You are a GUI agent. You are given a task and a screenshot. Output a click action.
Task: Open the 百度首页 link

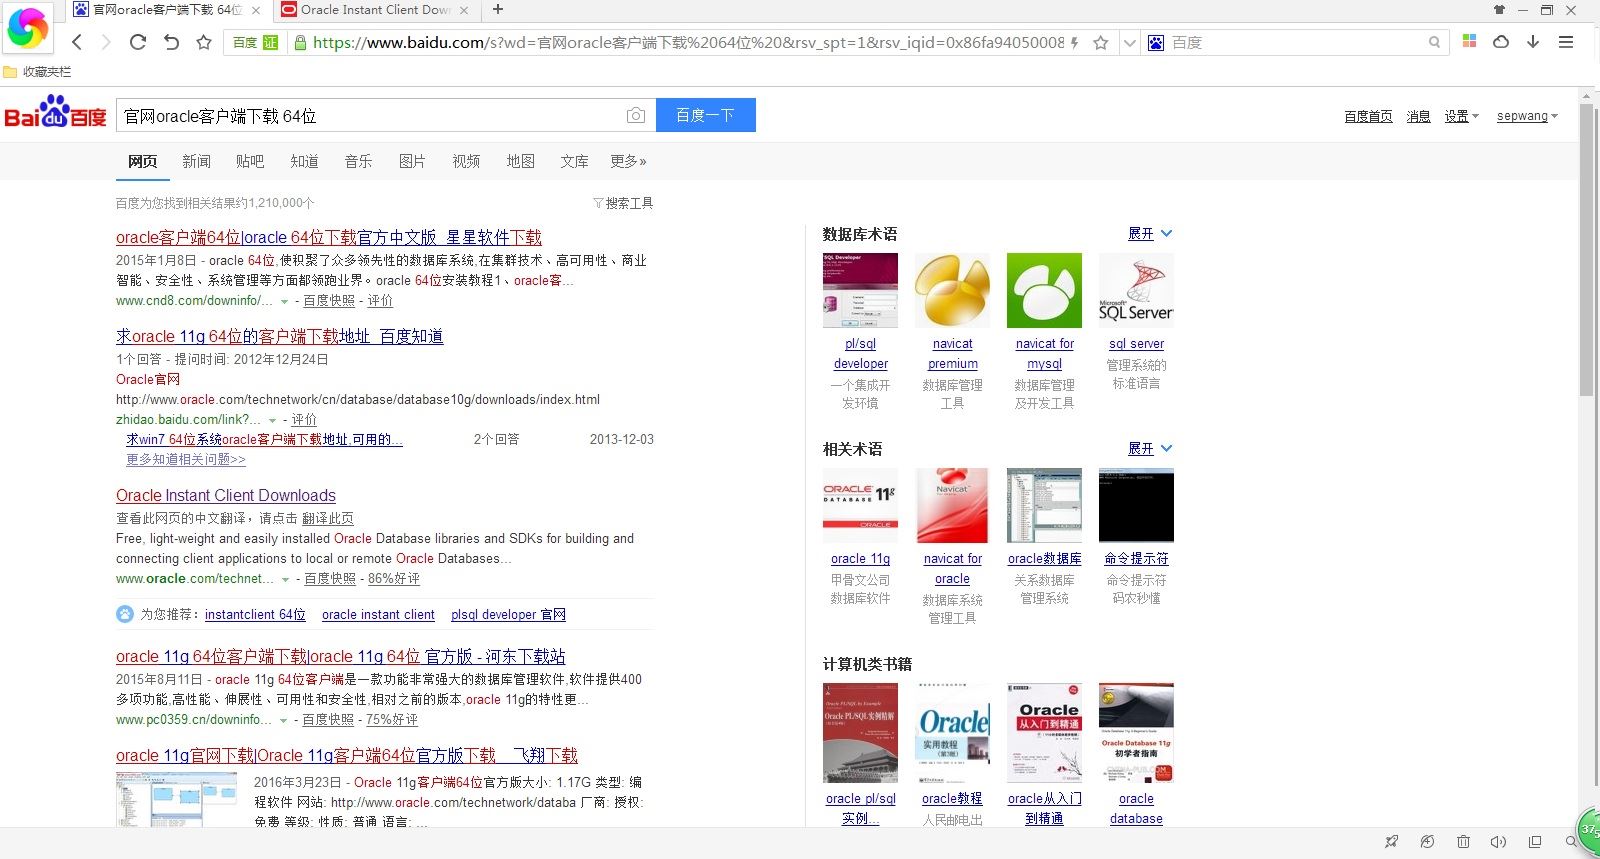(1368, 116)
